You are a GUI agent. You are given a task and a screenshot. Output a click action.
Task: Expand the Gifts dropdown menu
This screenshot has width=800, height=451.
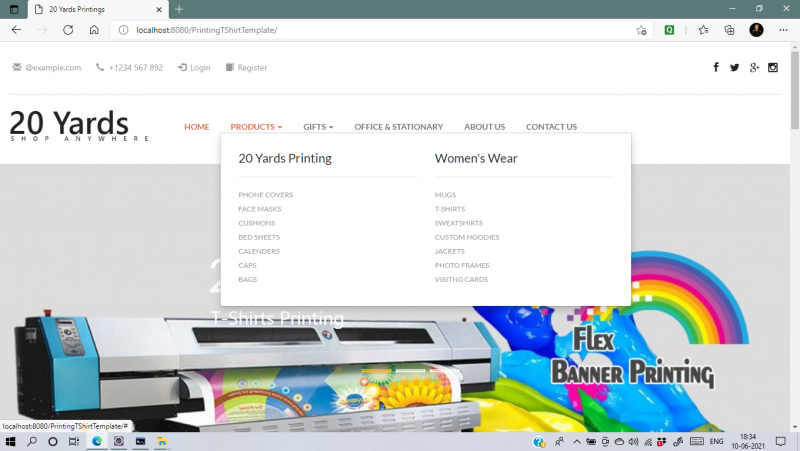point(318,127)
